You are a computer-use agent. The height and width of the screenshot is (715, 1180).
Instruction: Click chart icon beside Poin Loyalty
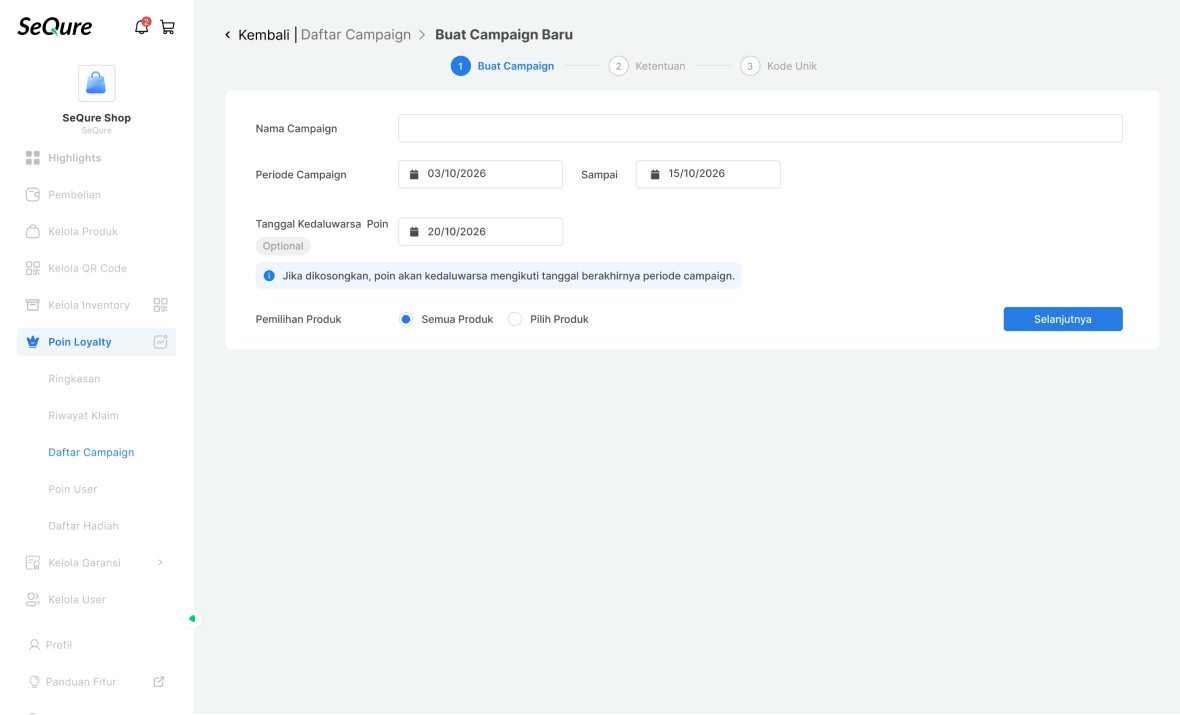[160, 342]
